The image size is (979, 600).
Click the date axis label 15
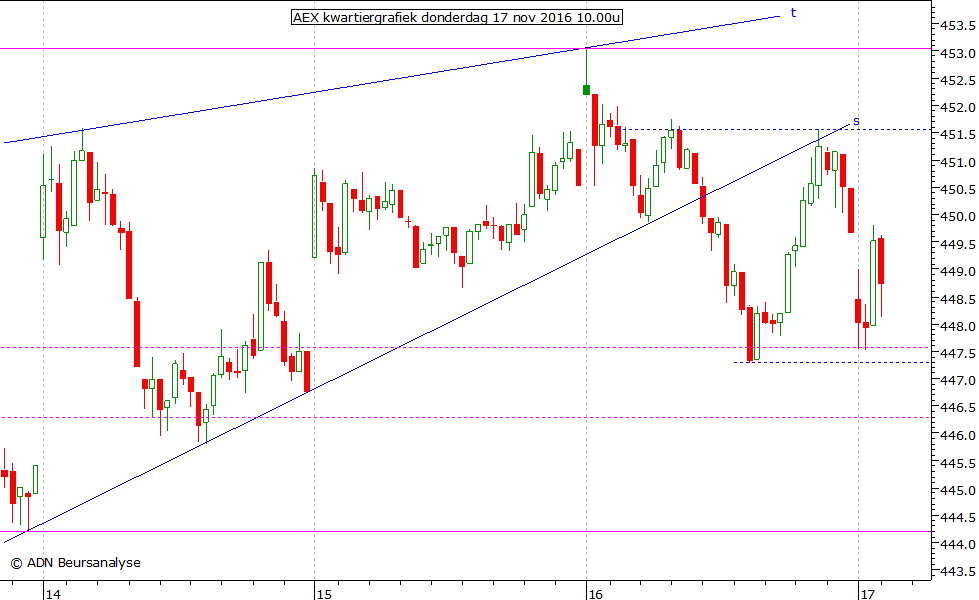324,594
